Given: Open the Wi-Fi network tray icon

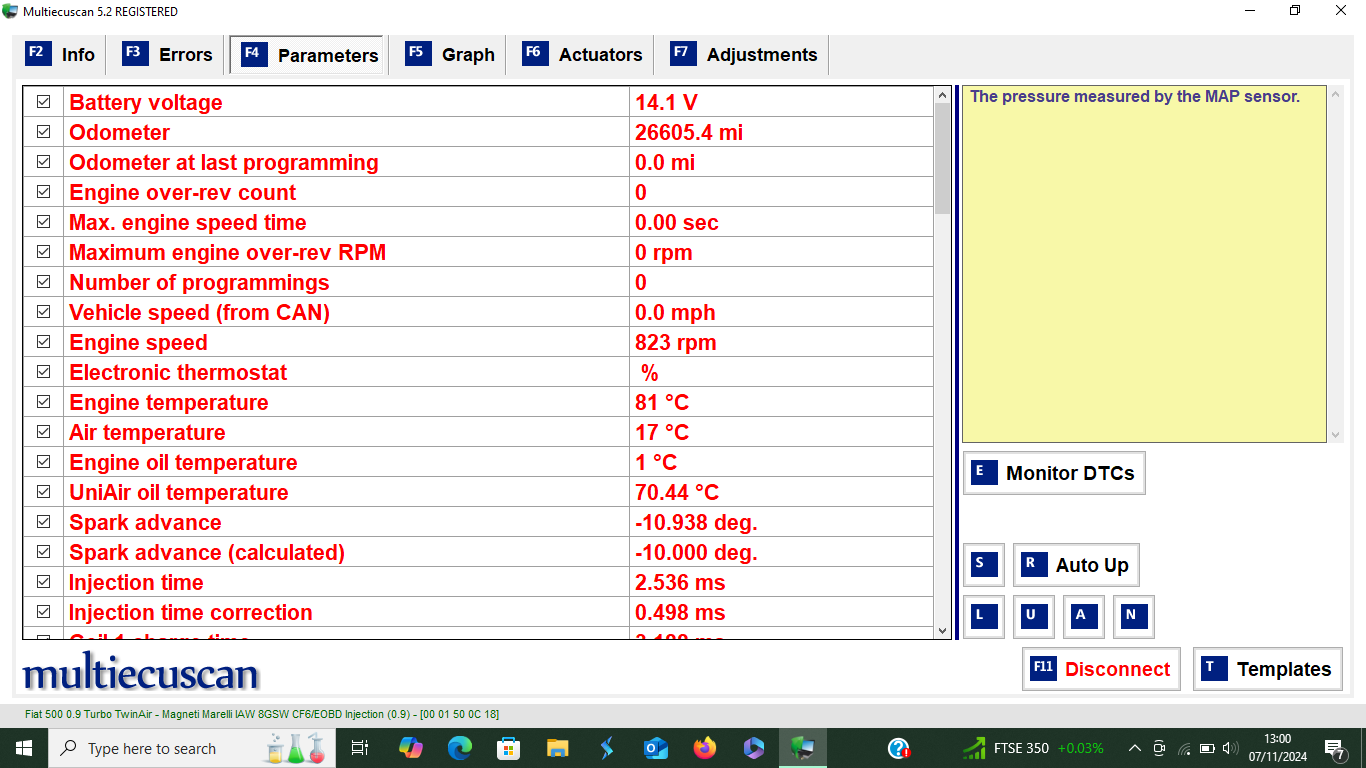Looking at the screenshot, I should (1184, 748).
